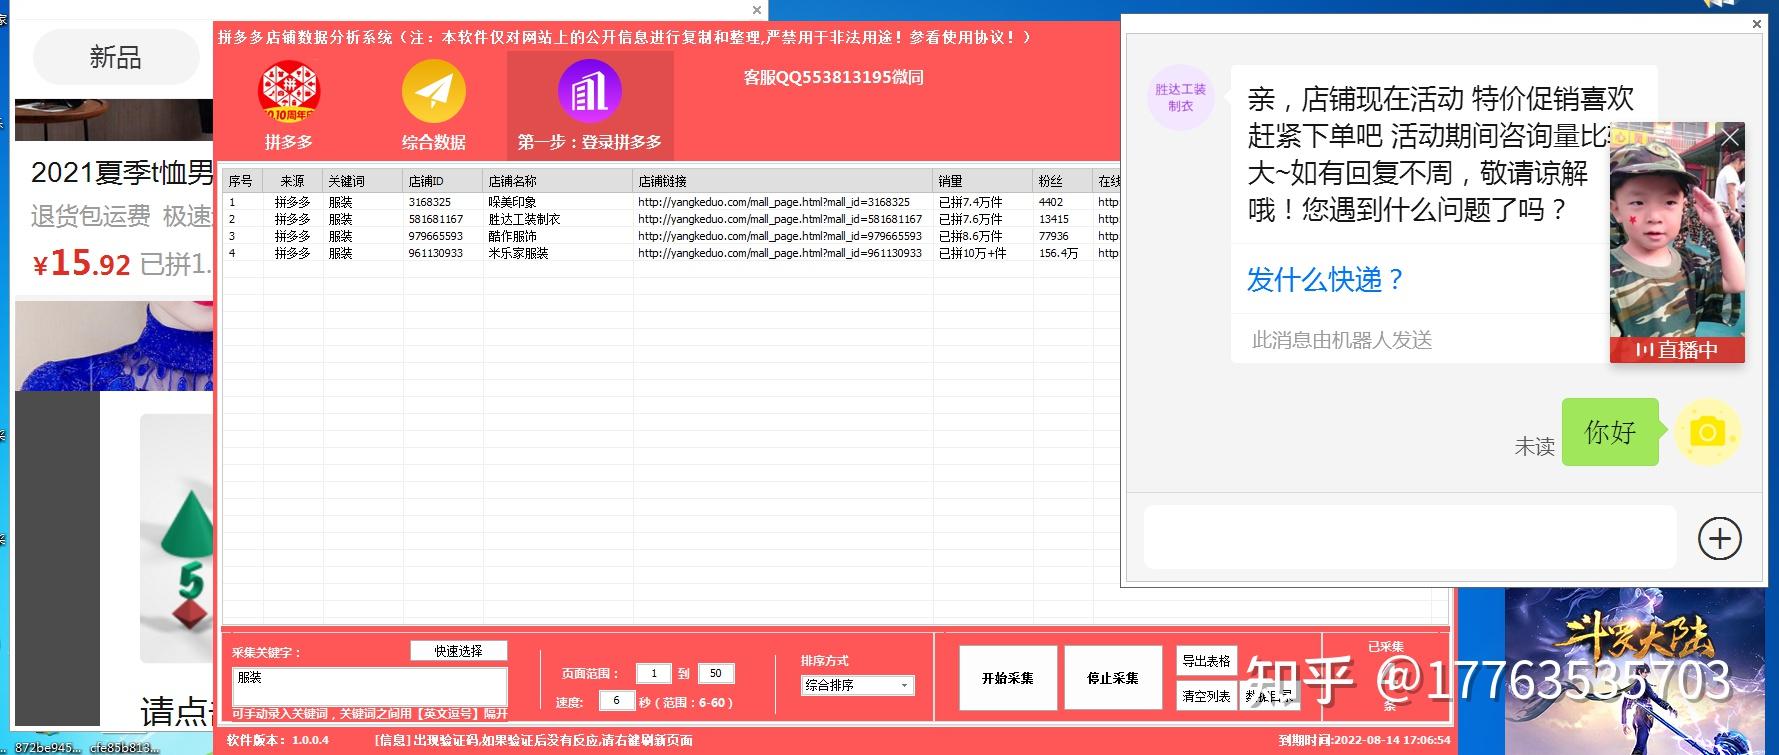Screen dimensions: 1779x755
Task: Close the background browser page tab
Action: pos(757,10)
